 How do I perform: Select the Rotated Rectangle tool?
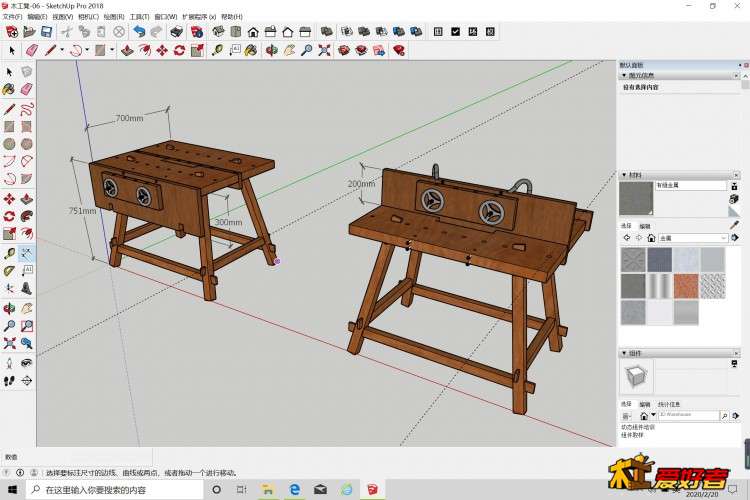click(26, 126)
